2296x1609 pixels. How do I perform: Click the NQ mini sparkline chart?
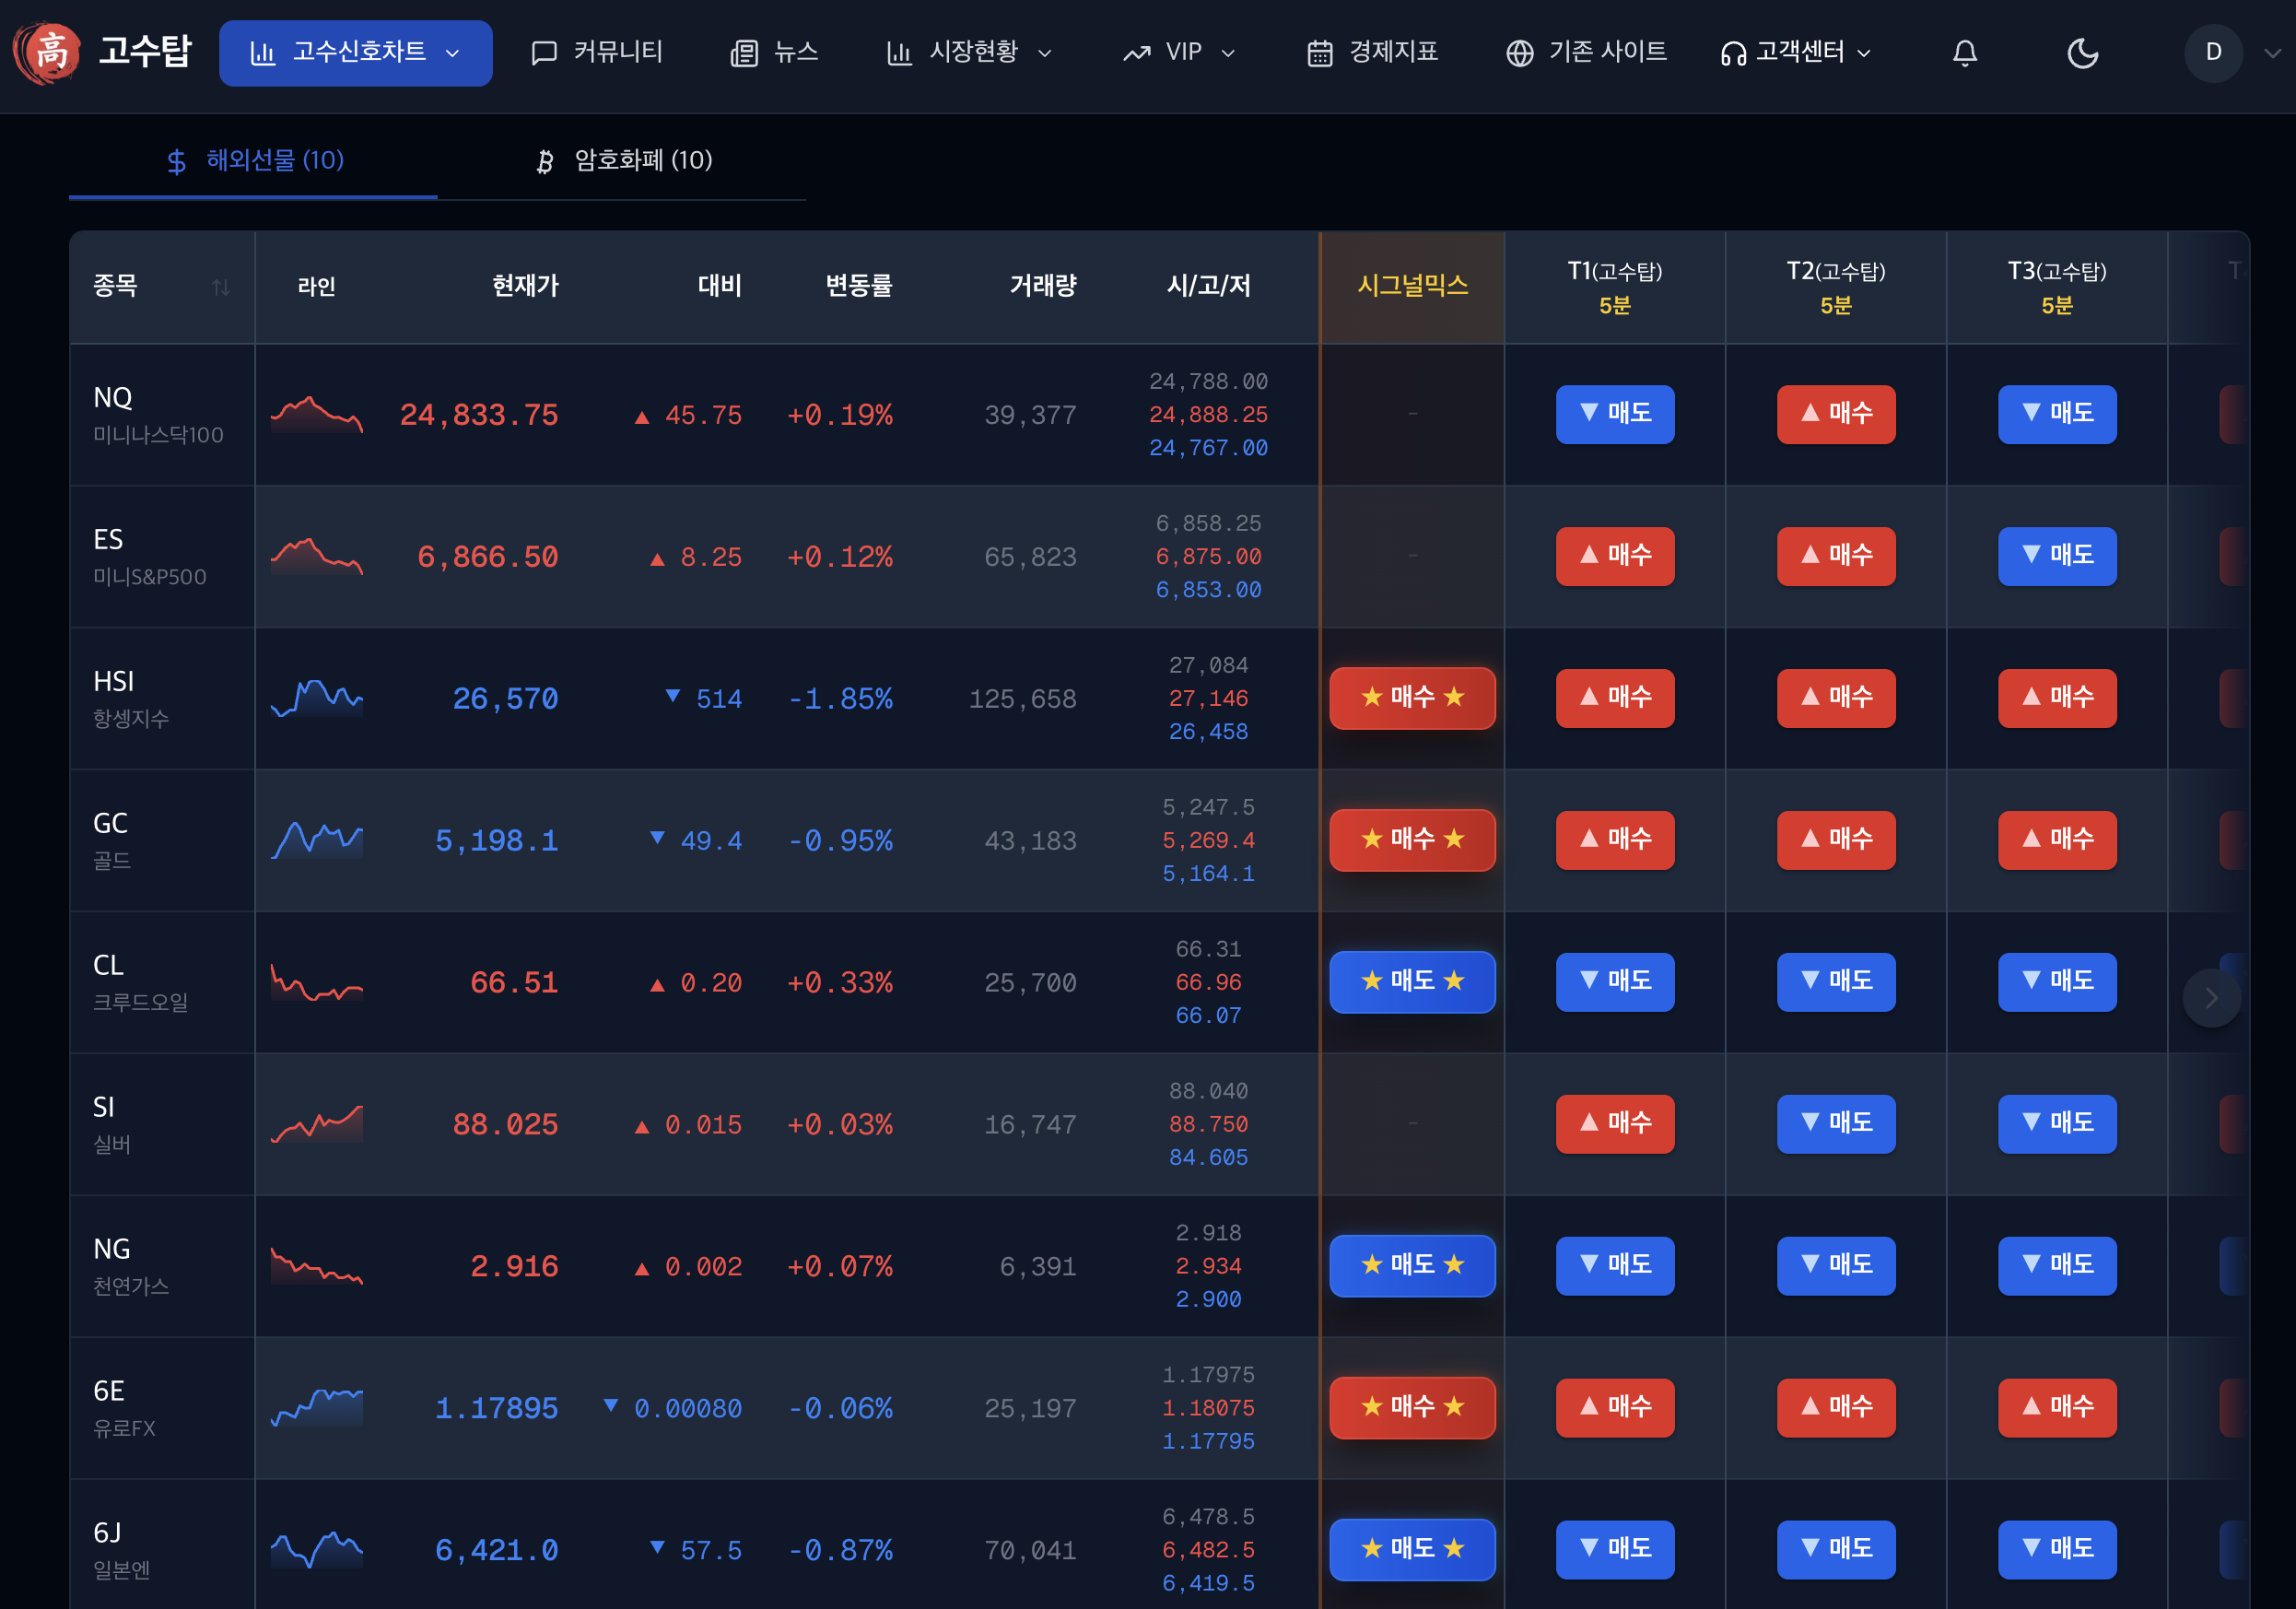click(x=316, y=415)
